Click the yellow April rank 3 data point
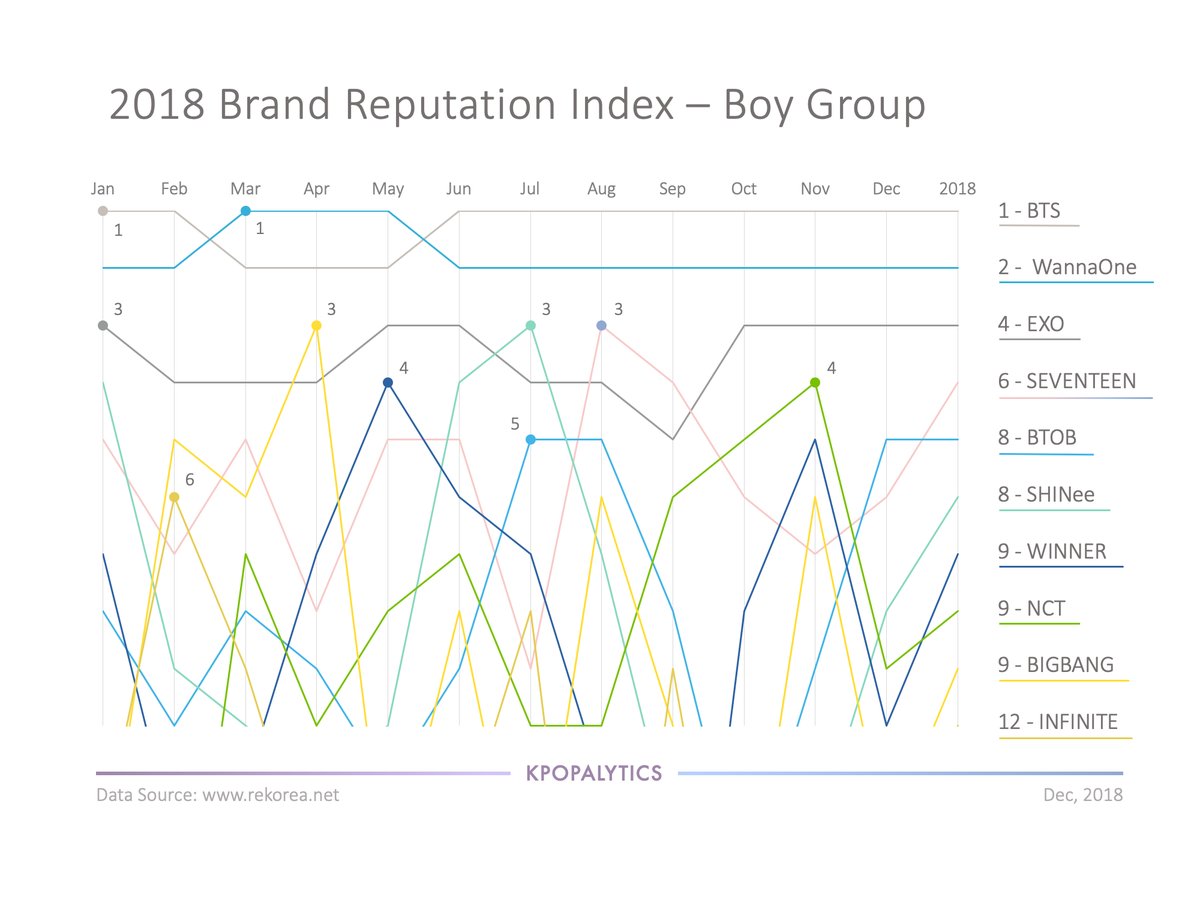1200x900 pixels. 316,325
